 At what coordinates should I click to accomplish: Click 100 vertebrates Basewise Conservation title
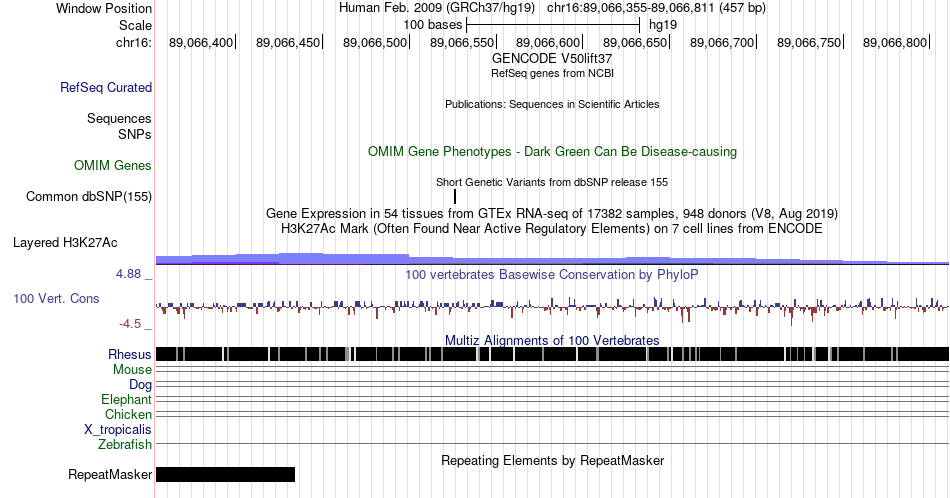[552, 274]
